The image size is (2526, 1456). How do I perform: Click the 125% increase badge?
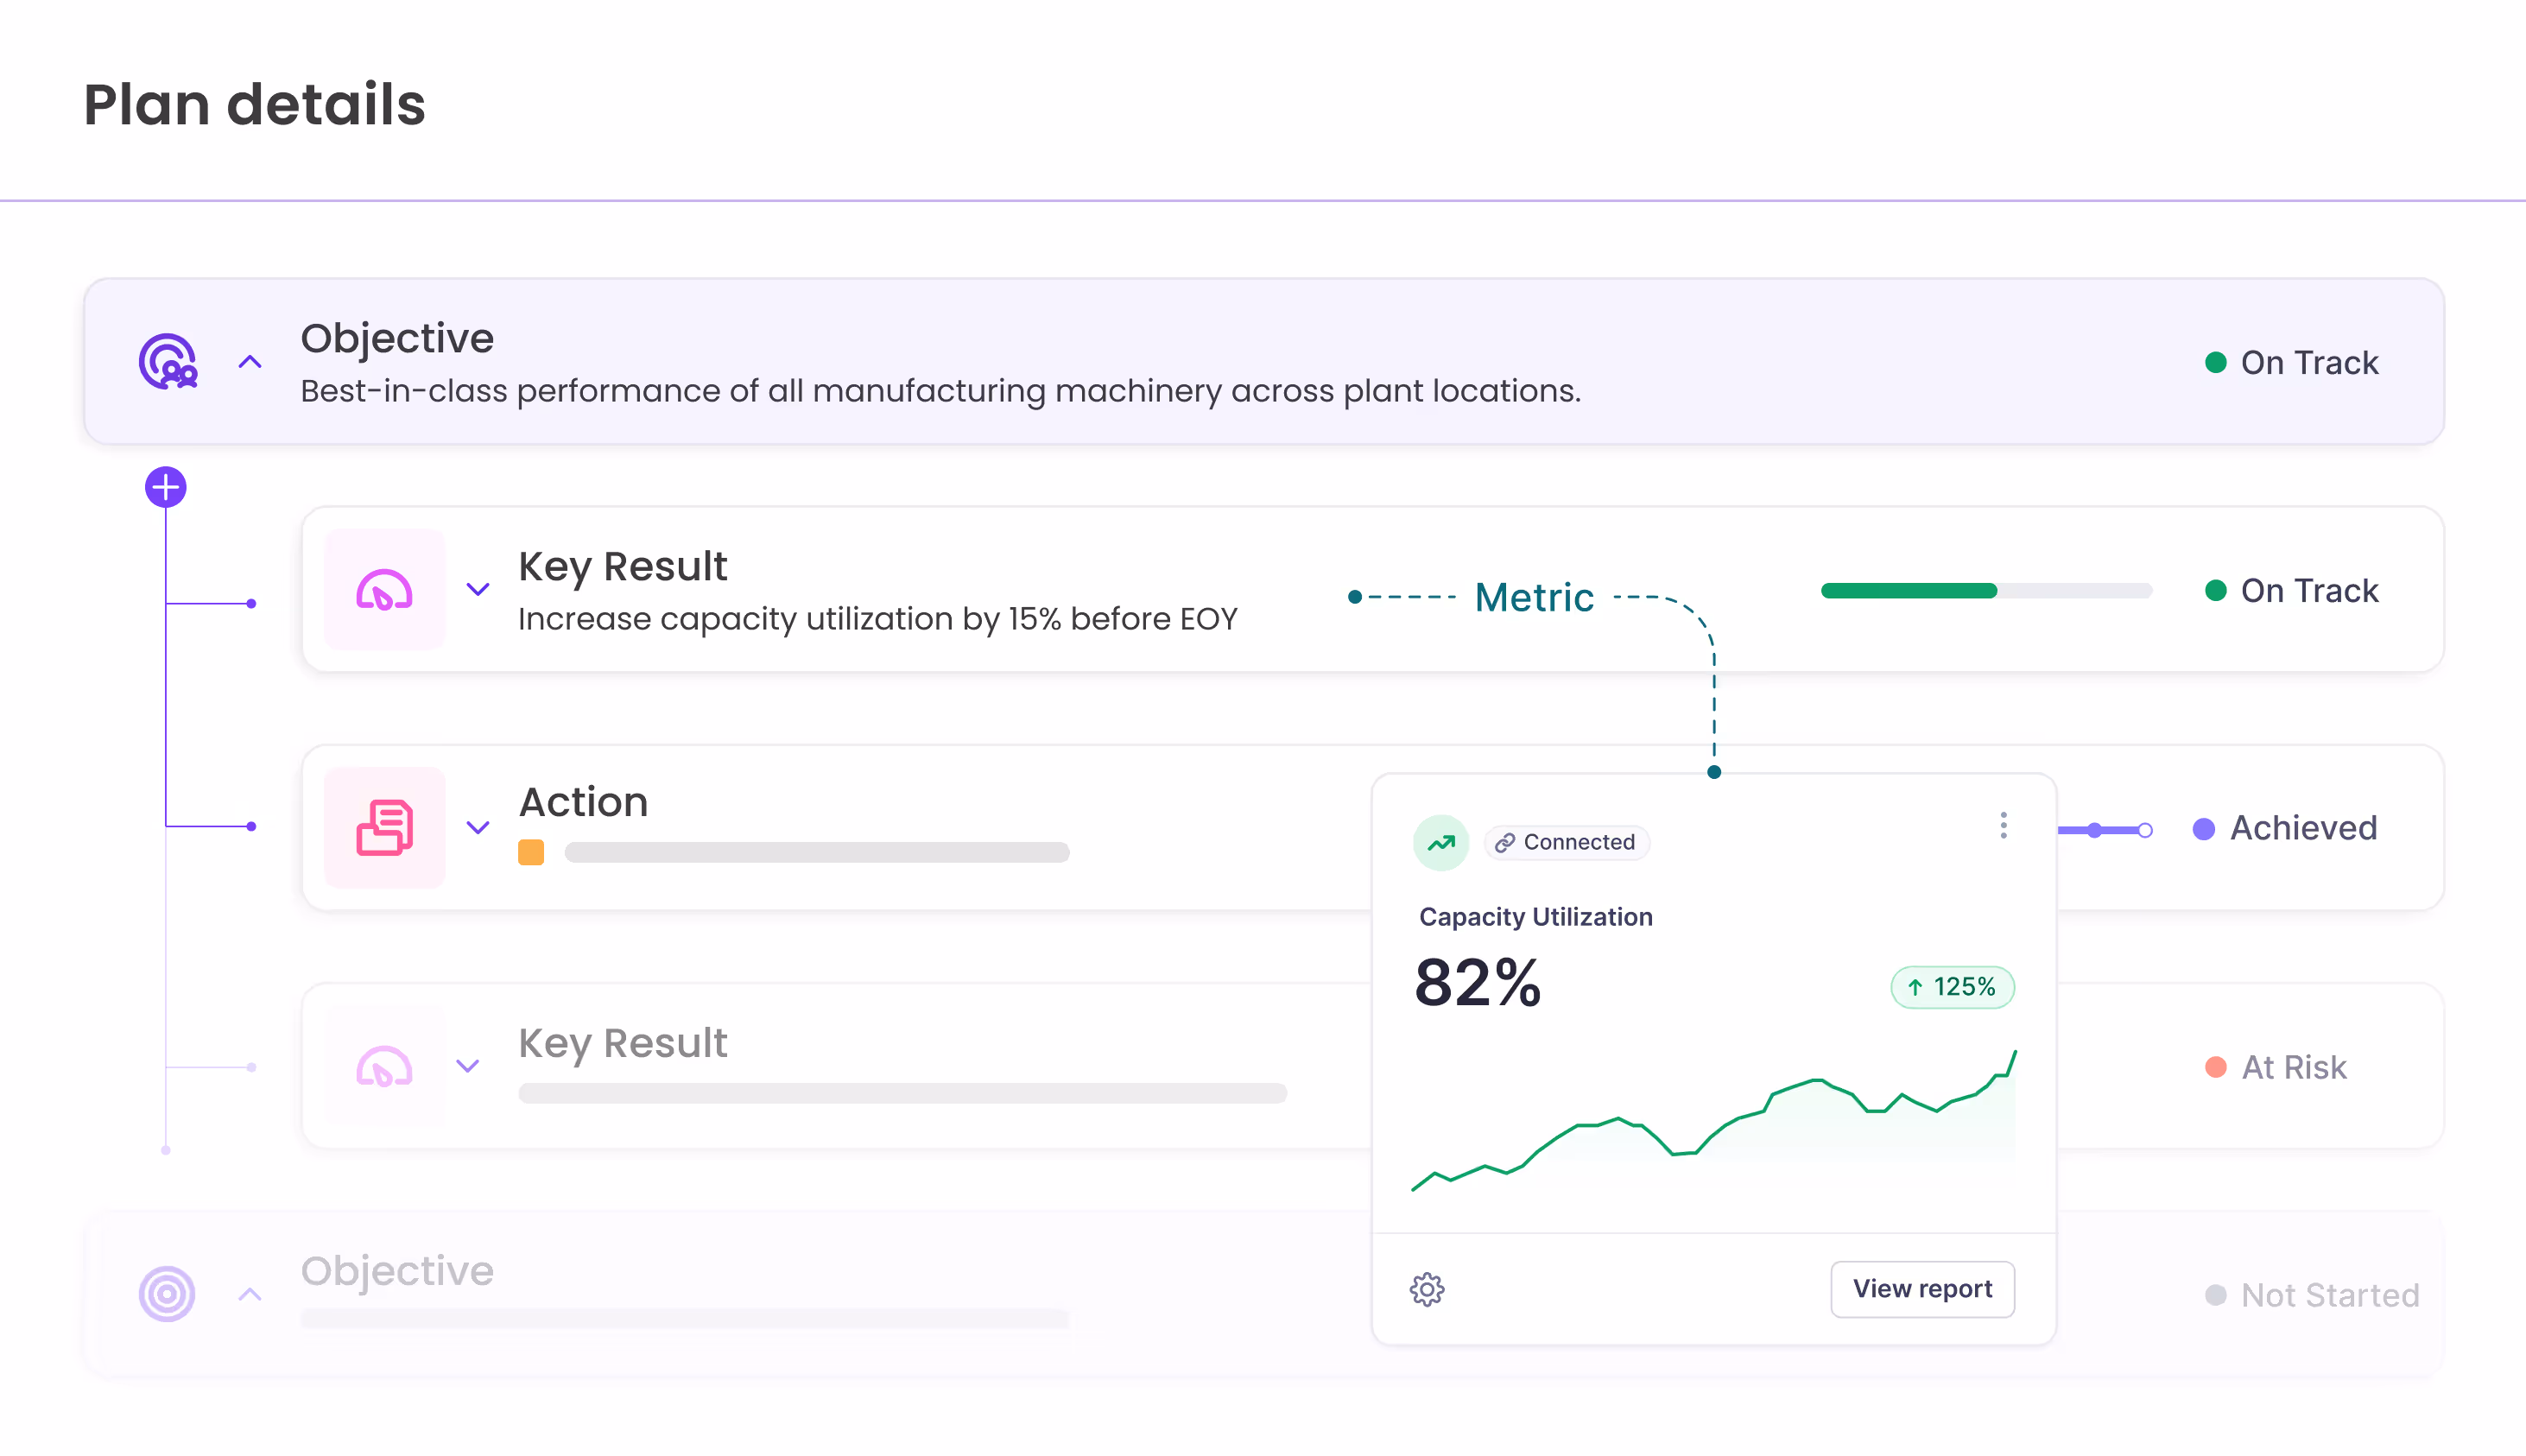(1952, 986)
